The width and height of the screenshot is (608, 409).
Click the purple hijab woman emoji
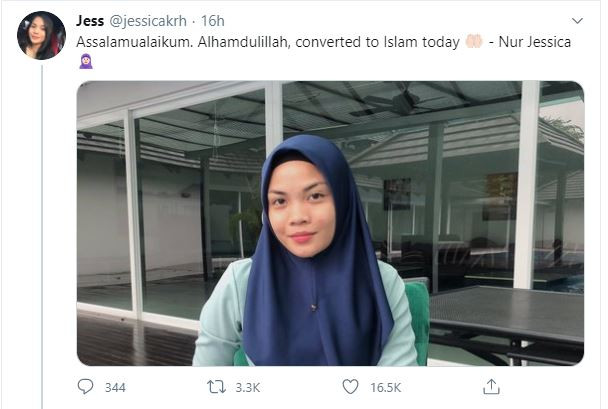(86, 61)
